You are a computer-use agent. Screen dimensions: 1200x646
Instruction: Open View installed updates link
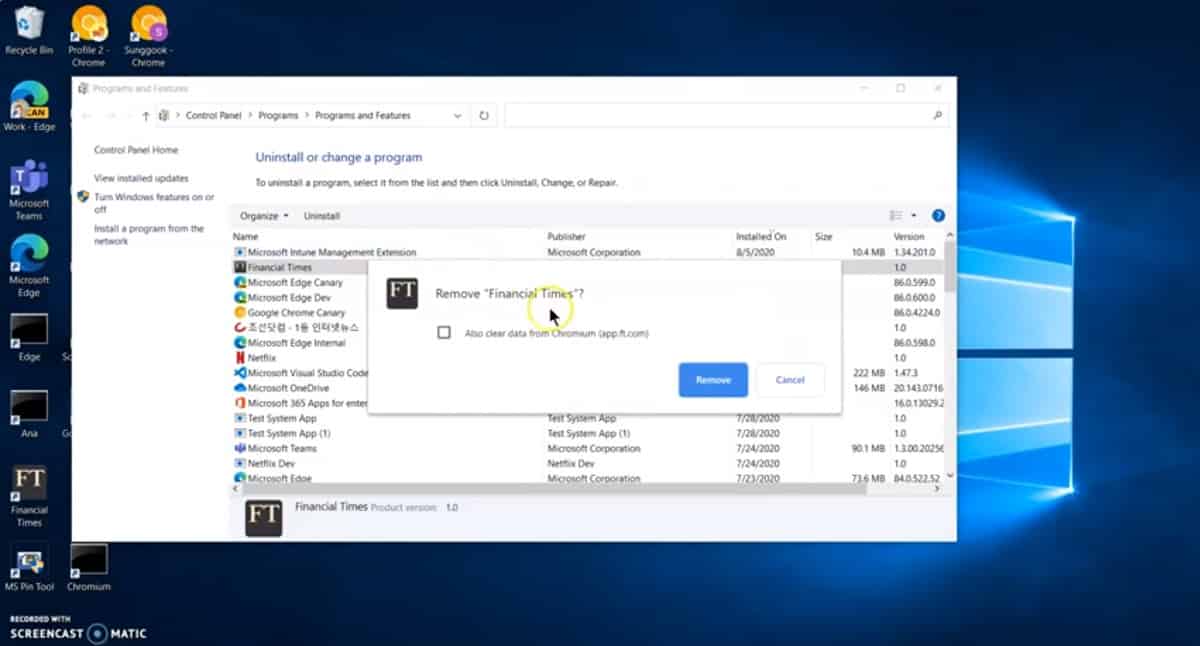(x=141, y=178)
